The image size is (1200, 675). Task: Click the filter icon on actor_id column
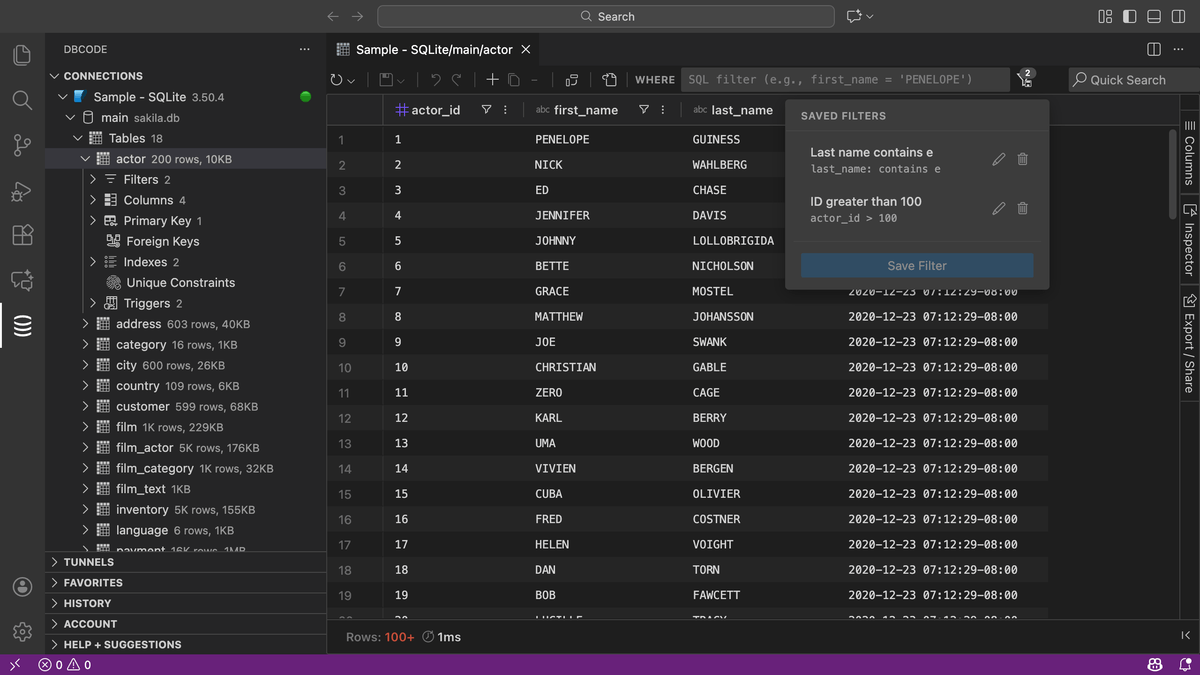(485, 109)
